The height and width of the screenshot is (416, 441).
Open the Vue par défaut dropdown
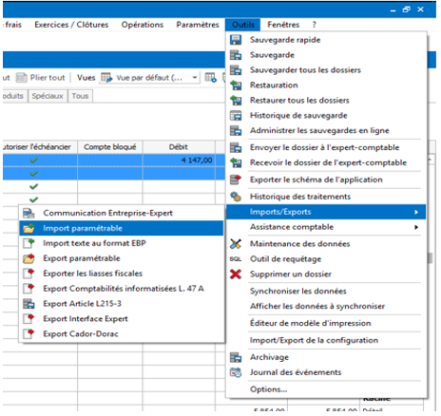click(x=195, y=78)
